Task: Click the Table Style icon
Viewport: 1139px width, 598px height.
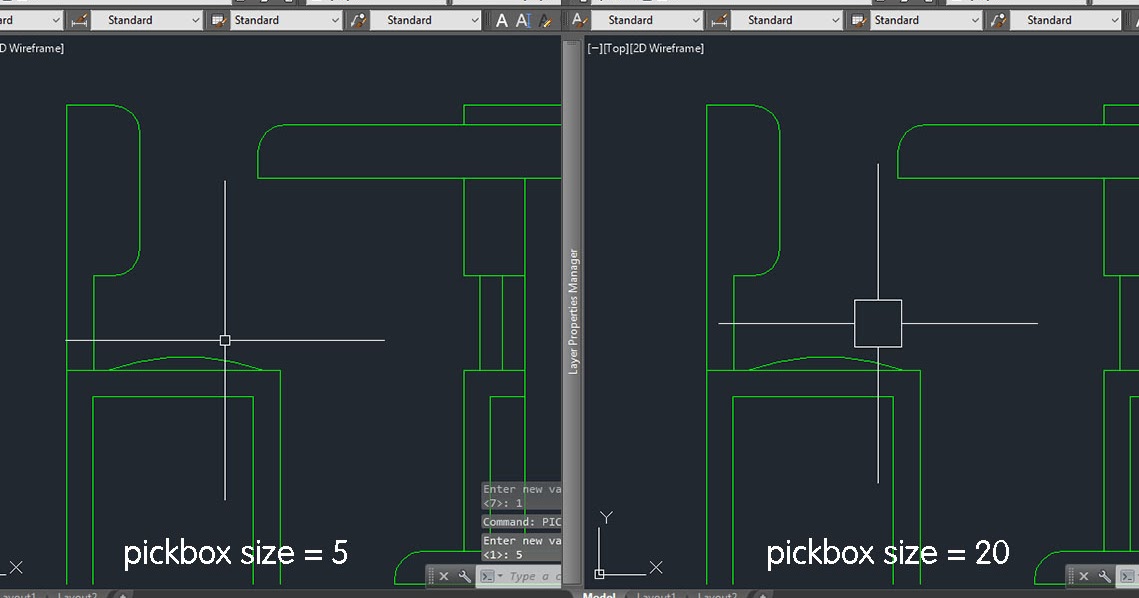Action: pos(218,20)
